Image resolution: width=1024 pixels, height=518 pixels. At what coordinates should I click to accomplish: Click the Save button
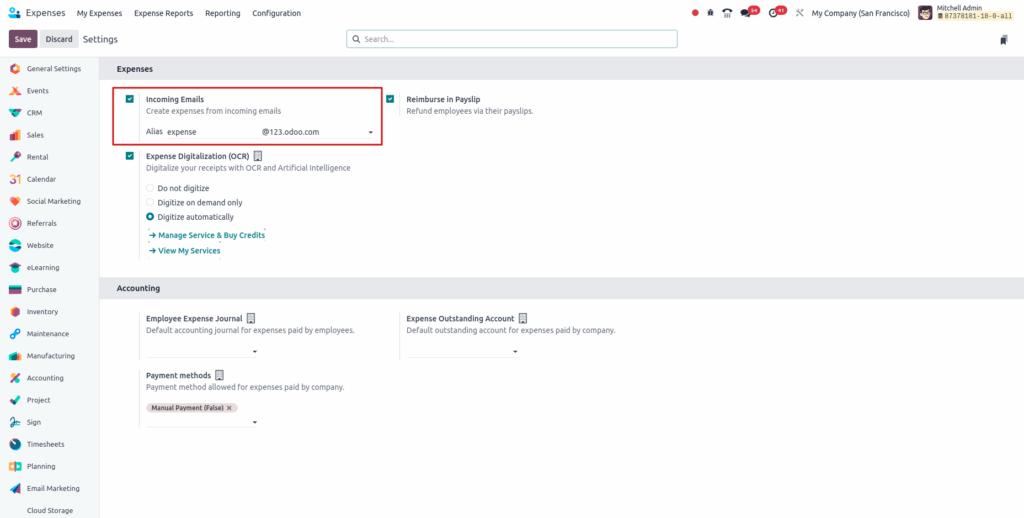click(23, 39)
